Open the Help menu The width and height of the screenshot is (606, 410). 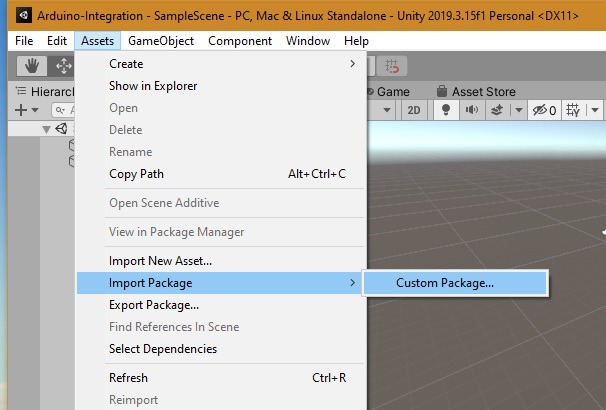pyautogui.click(x=356, y=41)
